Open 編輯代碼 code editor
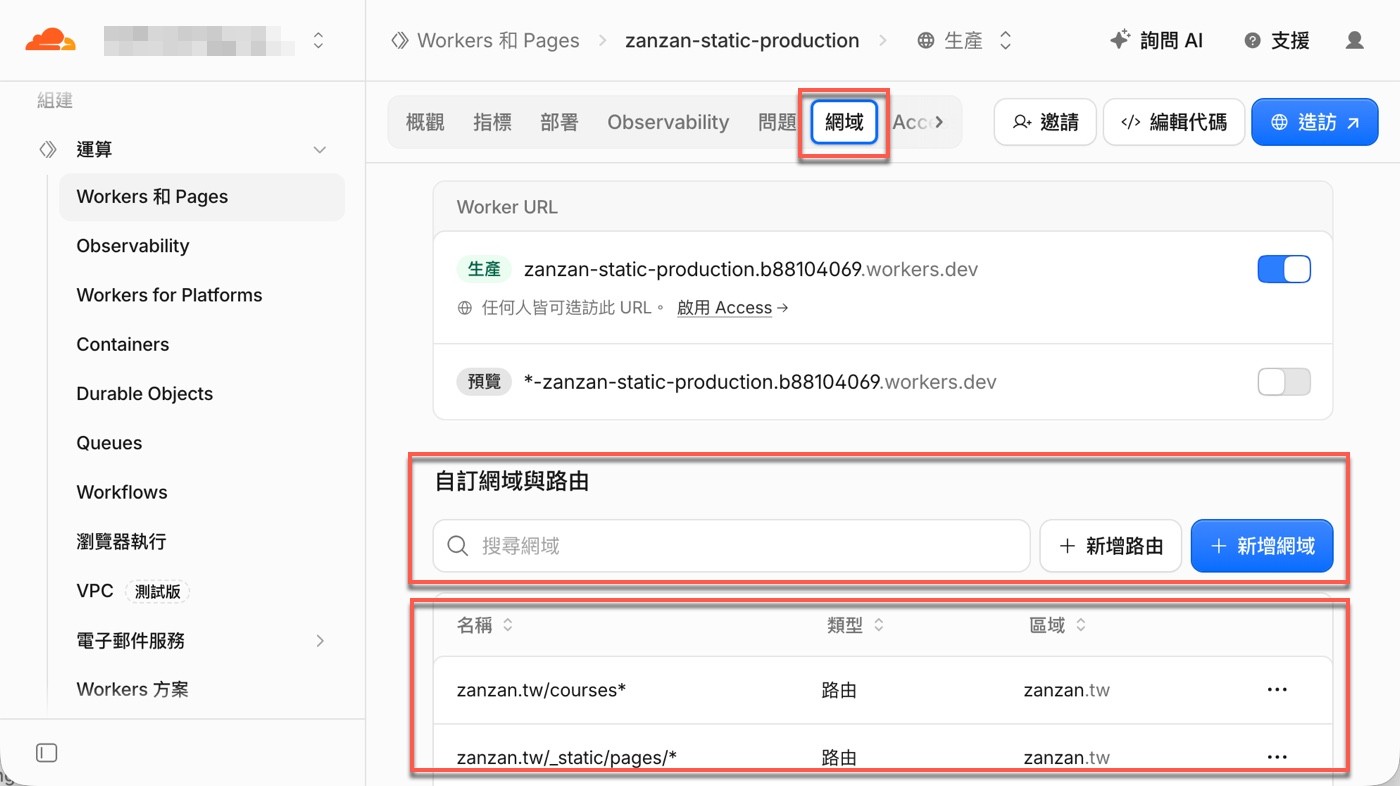Viewport: 1400px width, 786px height. pyautogui.click(x=1173, y=122)
